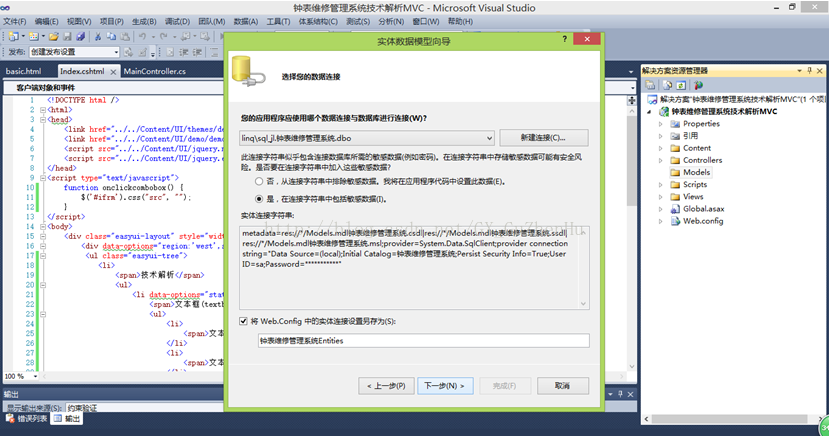Collapse the head tag outlining on line 3
The width and height of the screenshot is (829, 436).
43,119
